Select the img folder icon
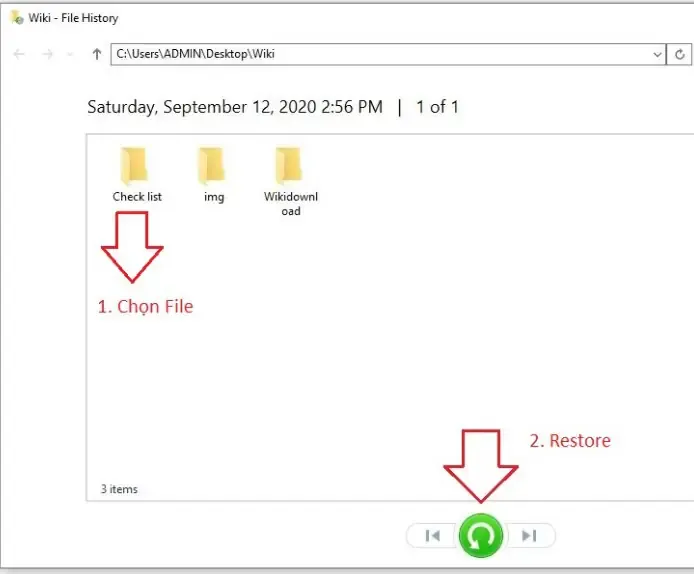Viewport: 694px width, 574px height. point(212,164)
